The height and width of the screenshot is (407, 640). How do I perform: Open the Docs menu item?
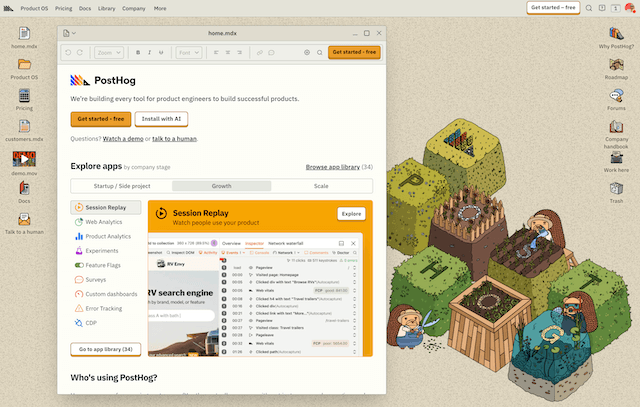[85, 8]
